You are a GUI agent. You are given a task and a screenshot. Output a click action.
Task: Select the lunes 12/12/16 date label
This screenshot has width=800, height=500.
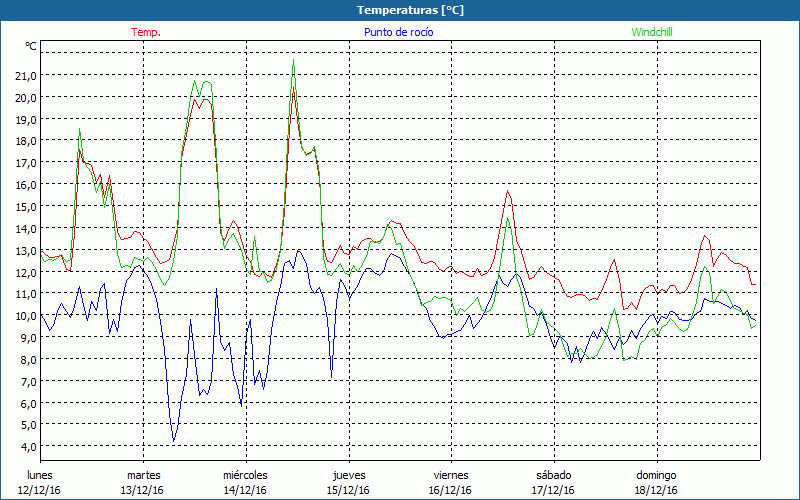click(x=40, y=482)
